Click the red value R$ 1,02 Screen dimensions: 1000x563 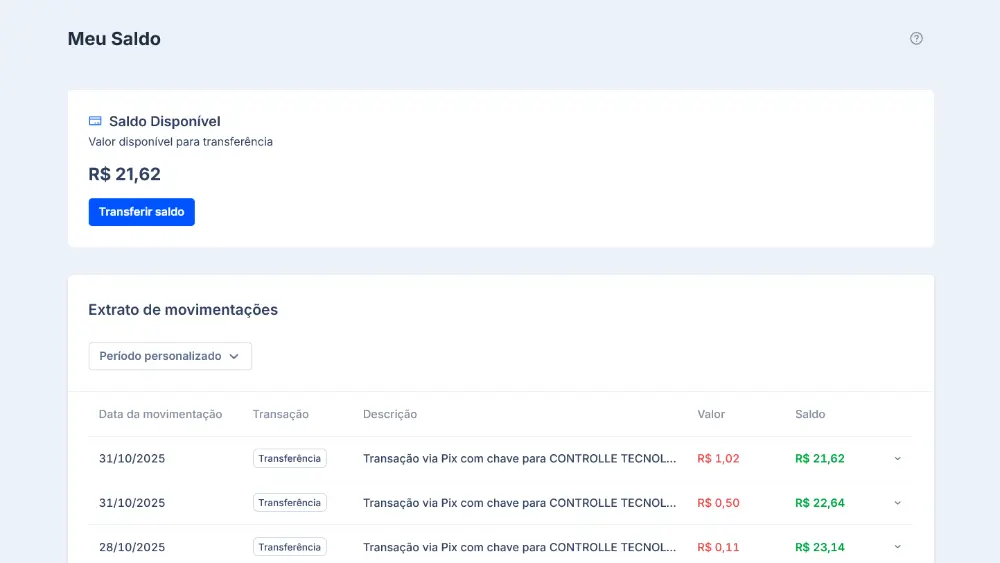coord(718,458)
